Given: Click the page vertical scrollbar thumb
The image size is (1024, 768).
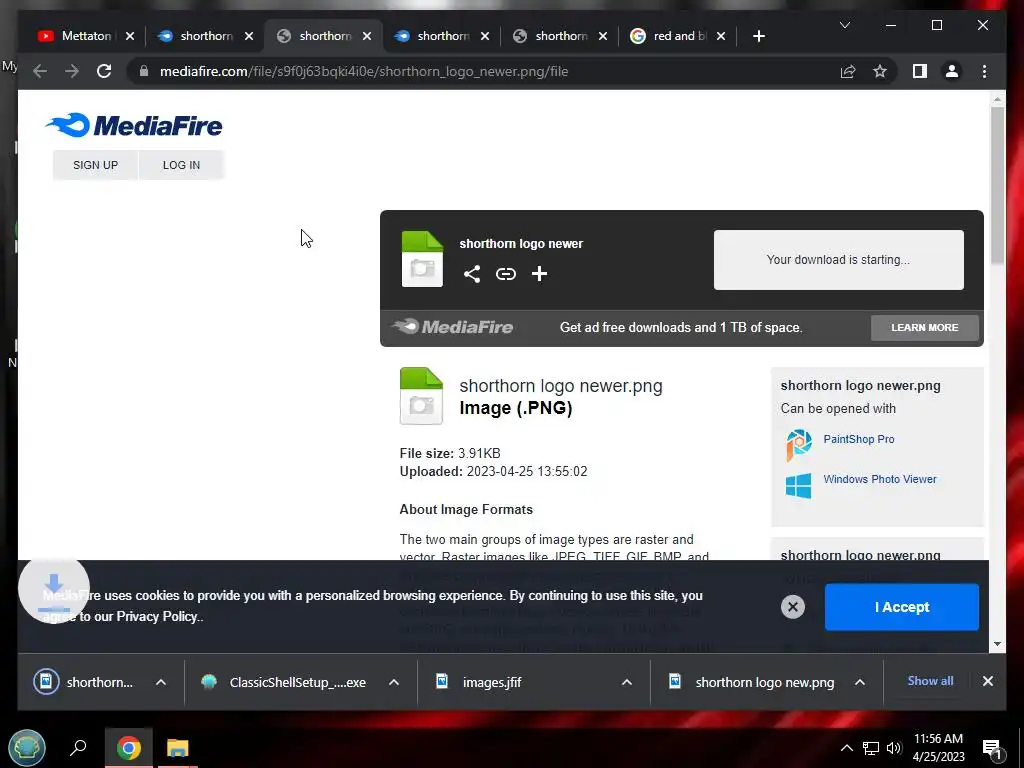Looking at the screenshot, I should tap(997, 185).
